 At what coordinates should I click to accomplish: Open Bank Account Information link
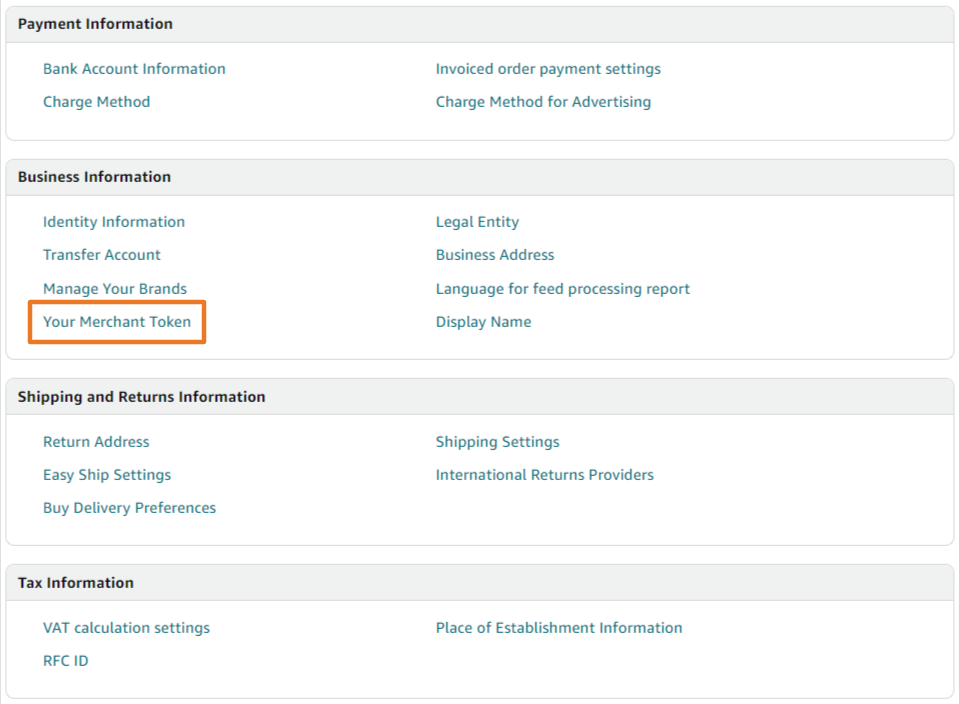pyautogui.click(x=134, y=69)
